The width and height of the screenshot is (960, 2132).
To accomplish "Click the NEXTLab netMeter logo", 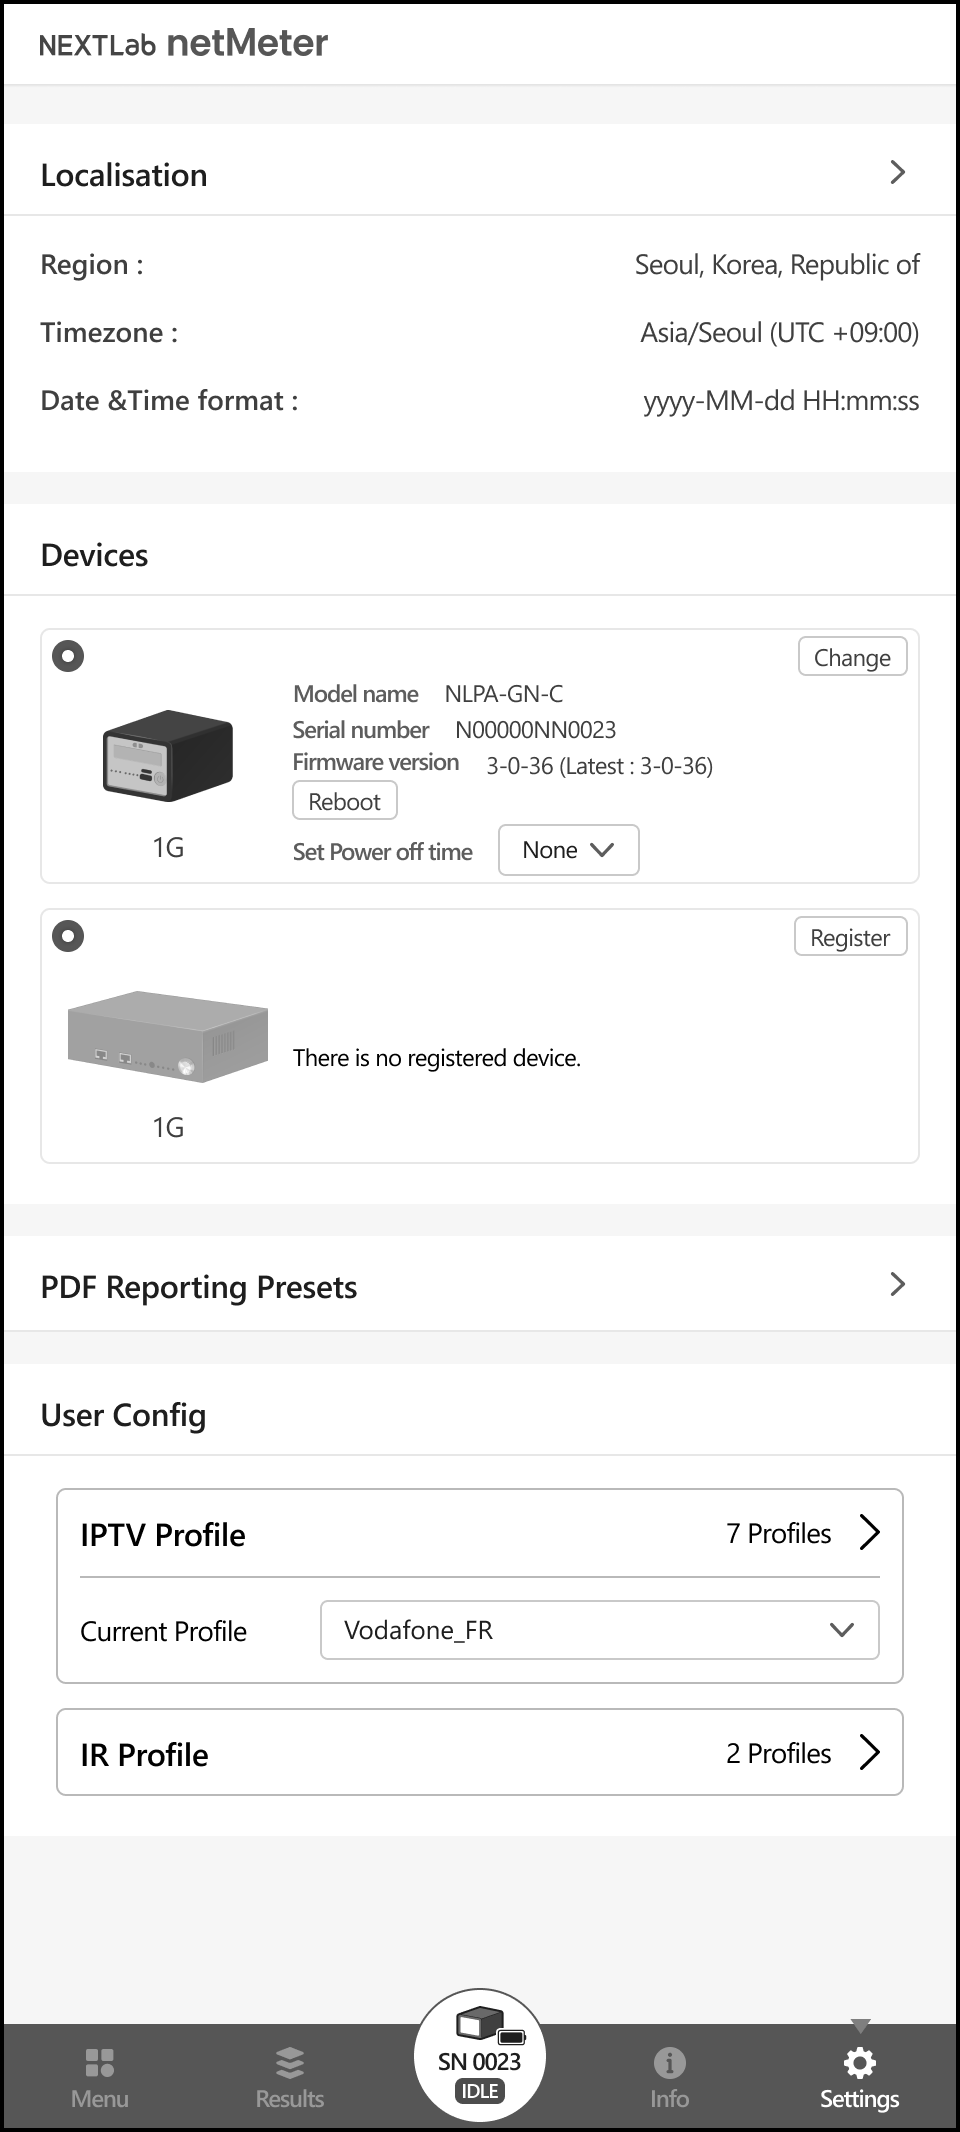I will [x=183, y=44].
